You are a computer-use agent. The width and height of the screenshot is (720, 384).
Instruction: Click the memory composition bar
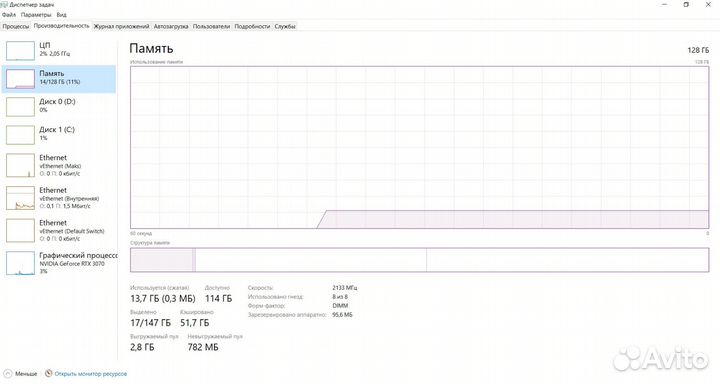click(x=419, y=260)
